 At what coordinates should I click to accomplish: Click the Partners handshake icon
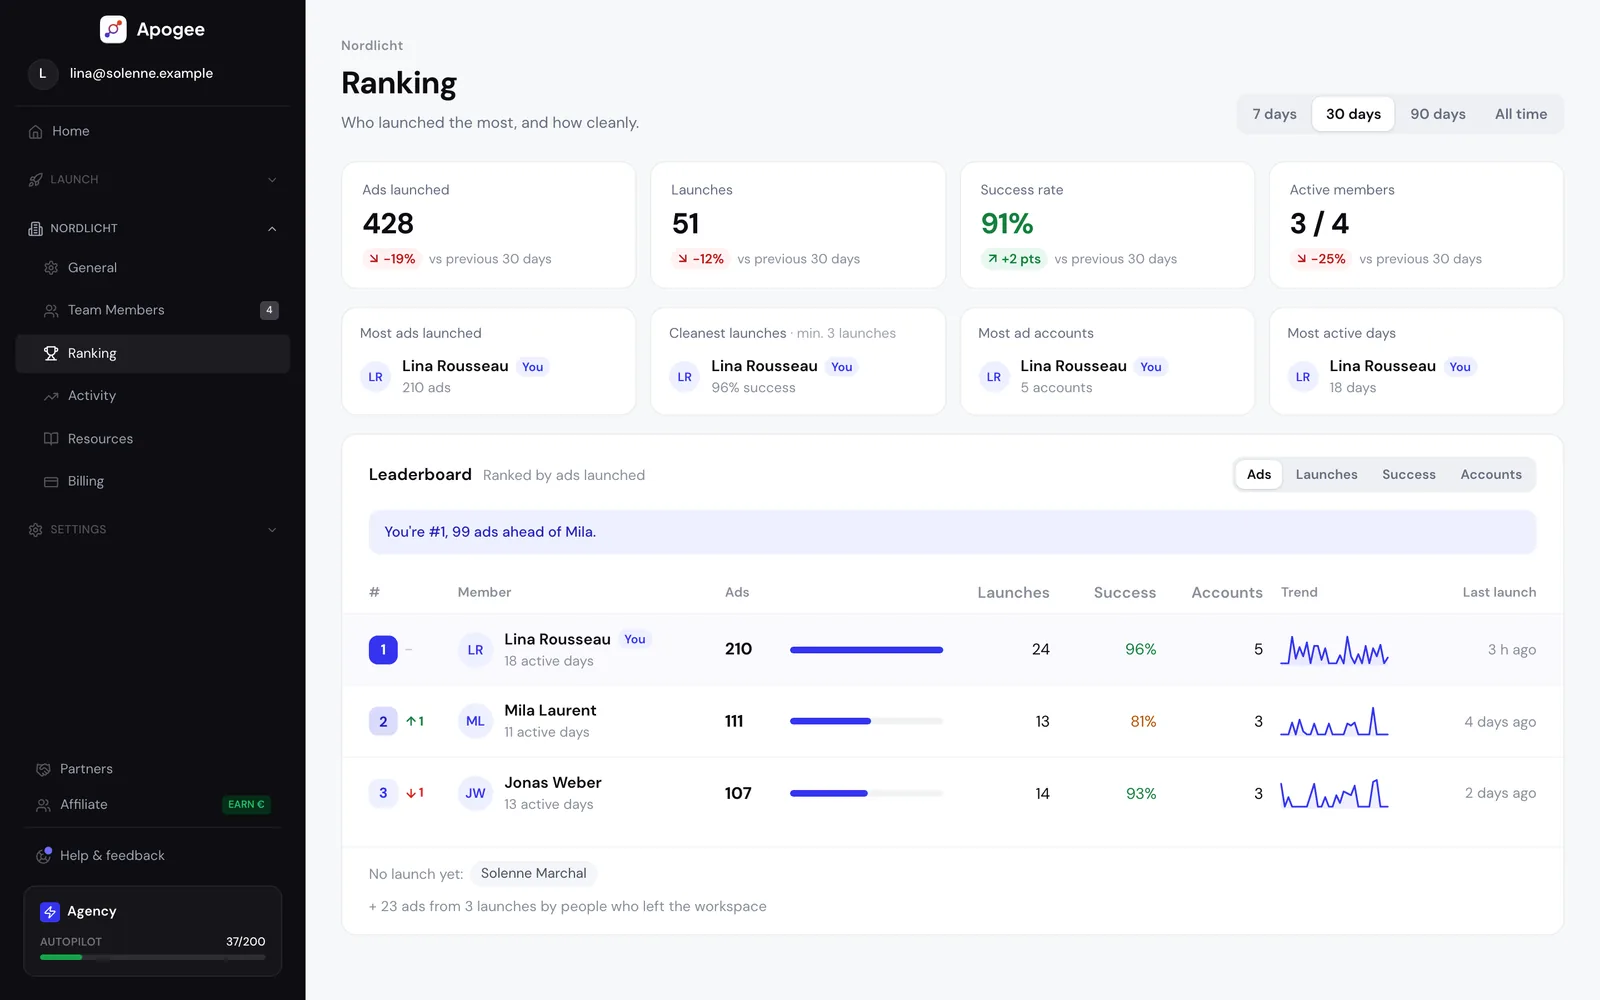coord(43,770)
